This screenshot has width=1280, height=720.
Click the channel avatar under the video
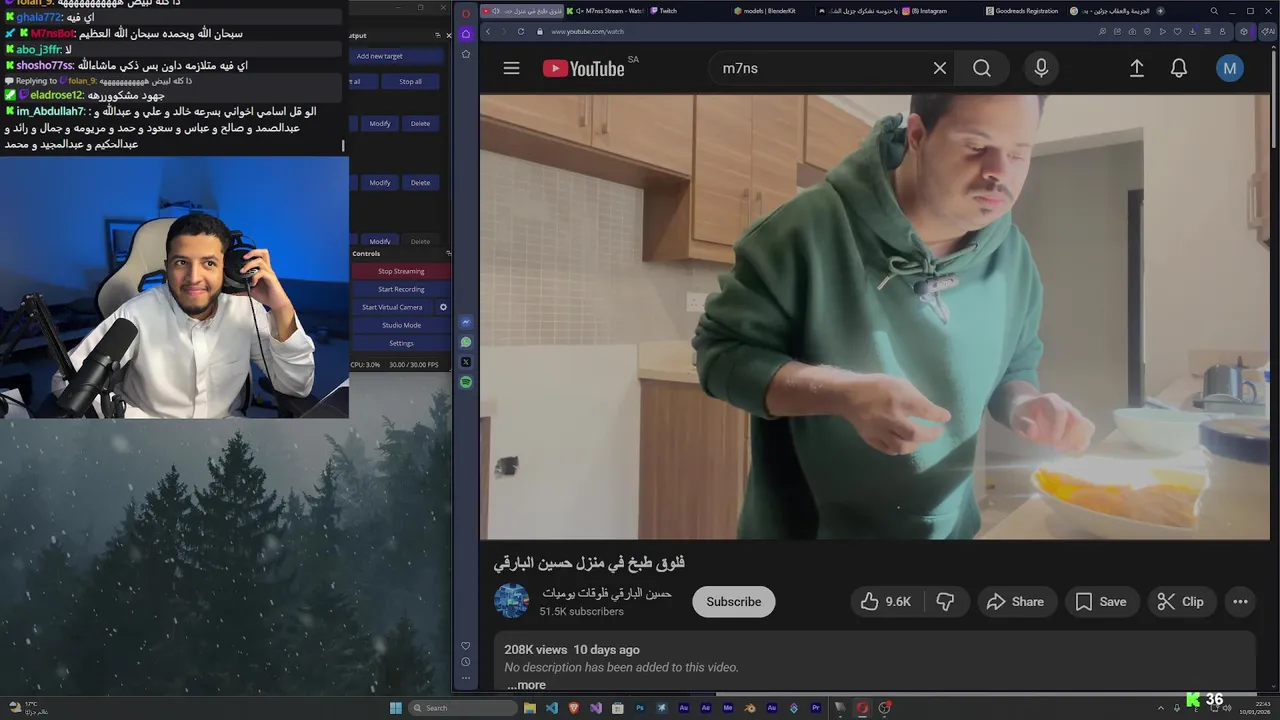tap(511, 601)
